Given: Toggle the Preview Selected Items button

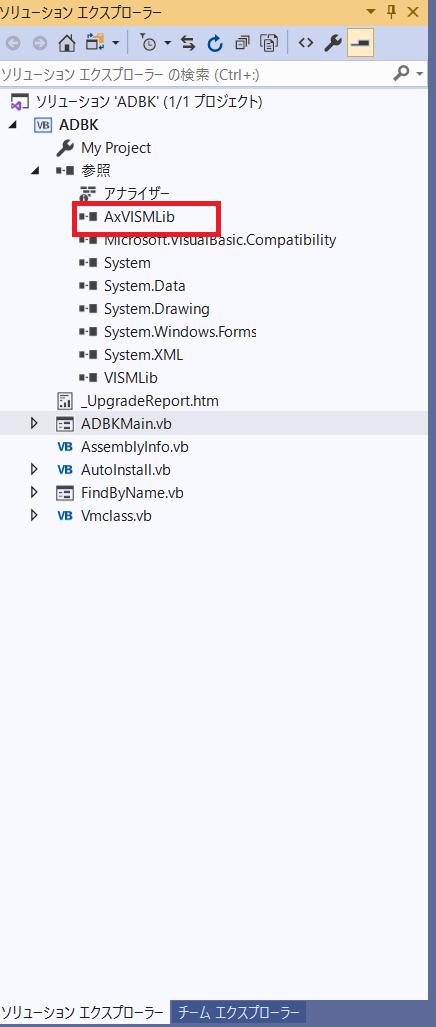Looking at the screenshot, I should click(x=360, y=43).
